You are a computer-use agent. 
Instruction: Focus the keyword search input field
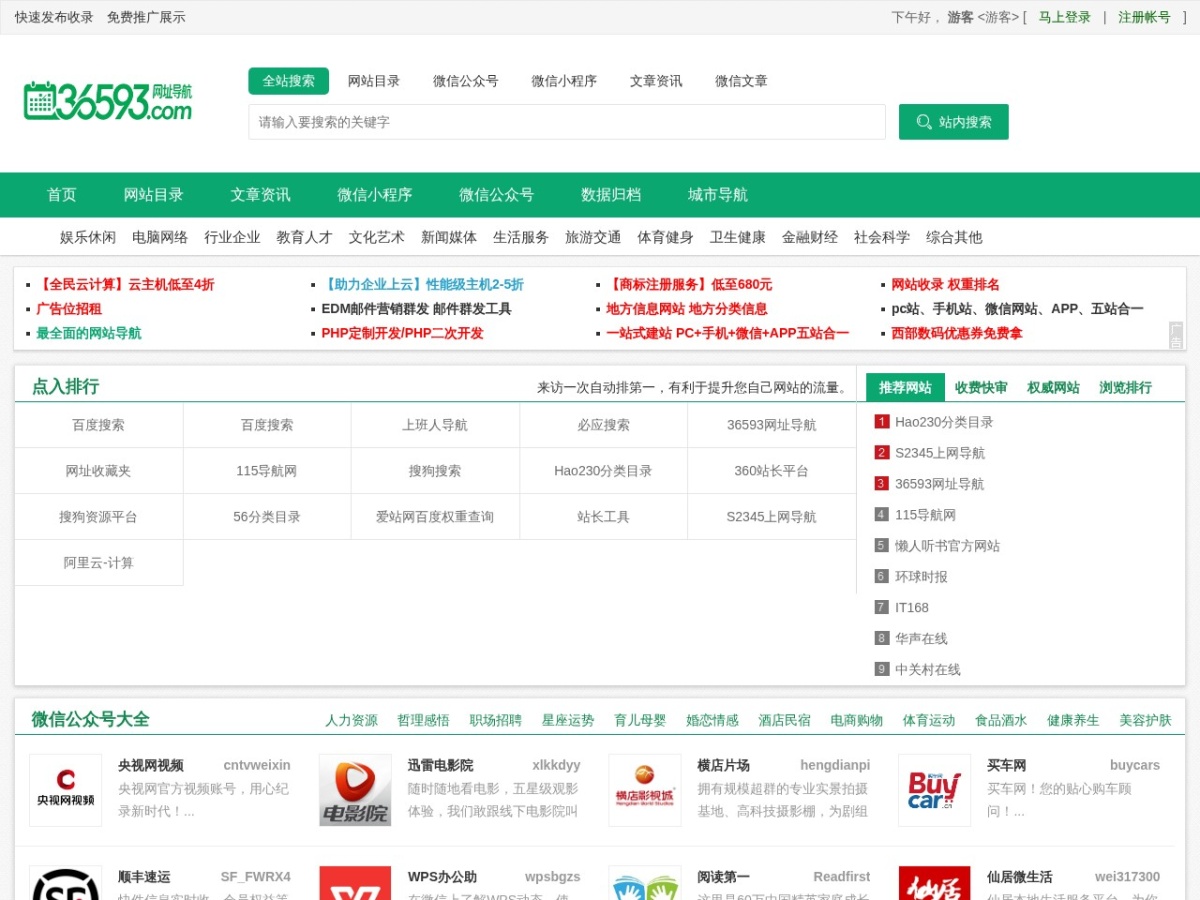tap(567, 122)
